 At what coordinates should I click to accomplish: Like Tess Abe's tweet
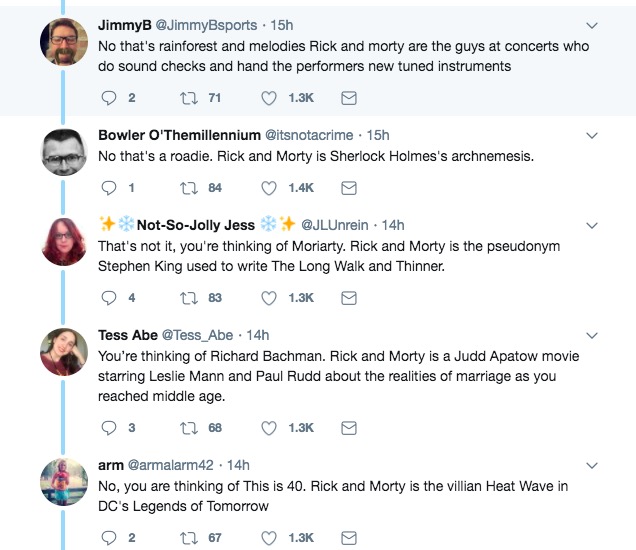point(269,427)
